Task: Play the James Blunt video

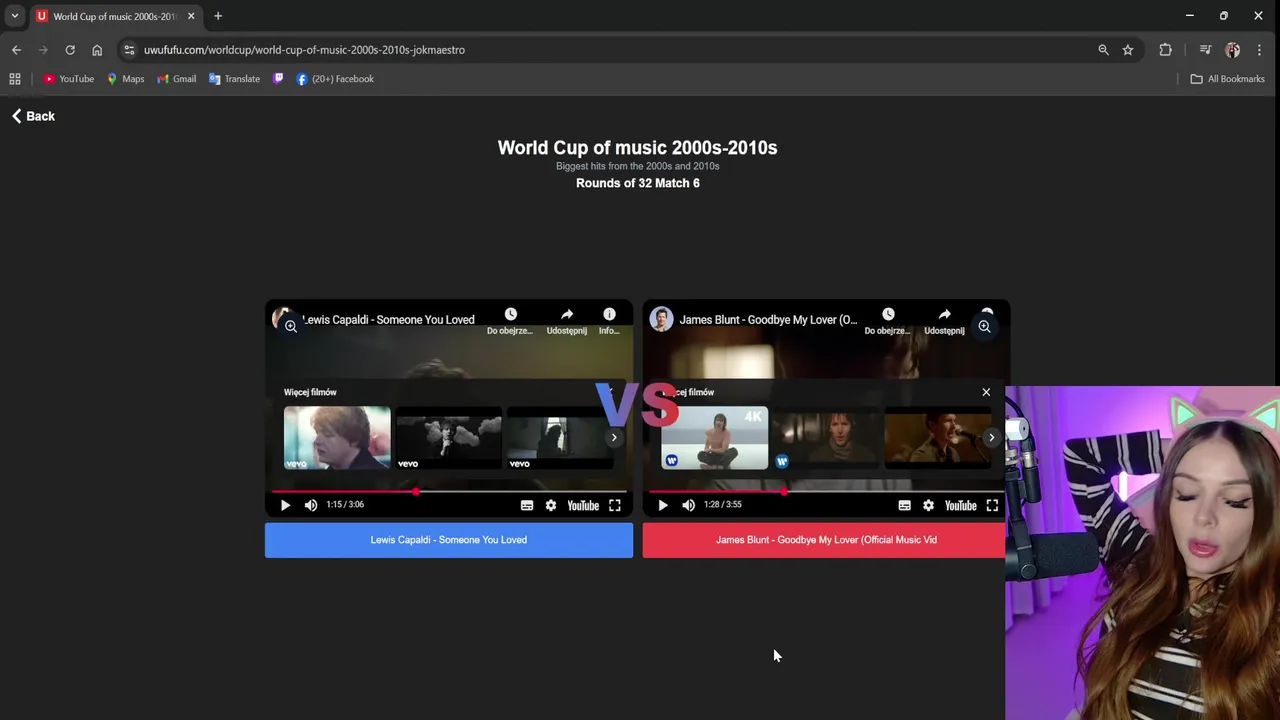Action: [x=662, y=505]
